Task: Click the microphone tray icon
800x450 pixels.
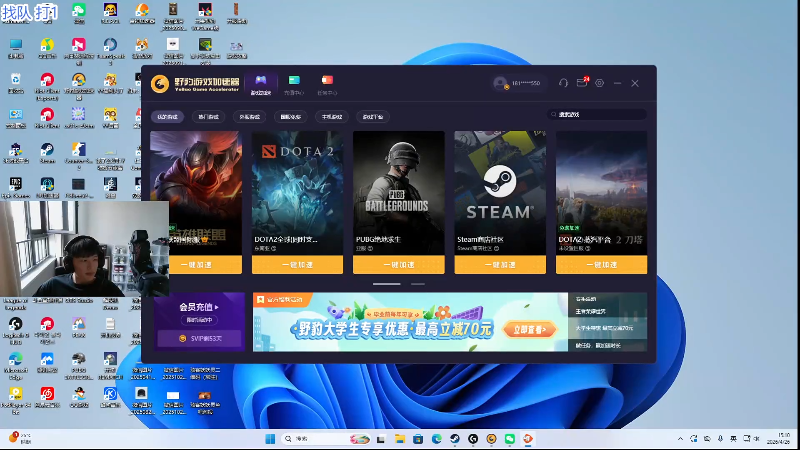Action: pos(720,439)
